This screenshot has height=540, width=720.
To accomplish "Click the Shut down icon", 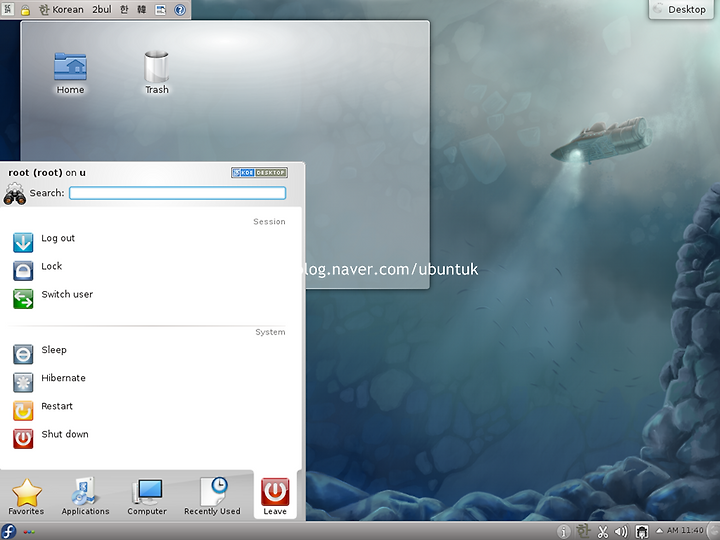I will click(23, 439).
